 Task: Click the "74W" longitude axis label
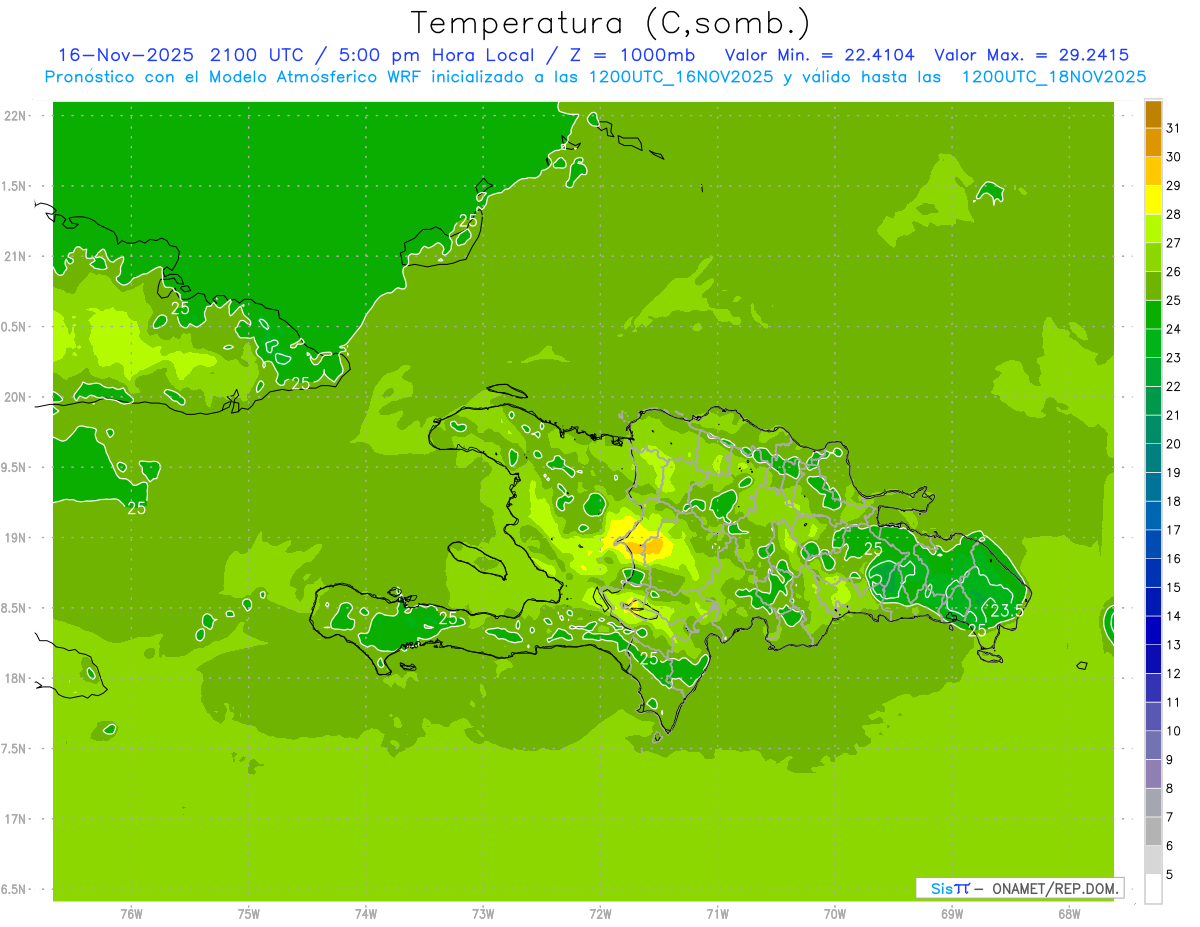pos(366,914)
